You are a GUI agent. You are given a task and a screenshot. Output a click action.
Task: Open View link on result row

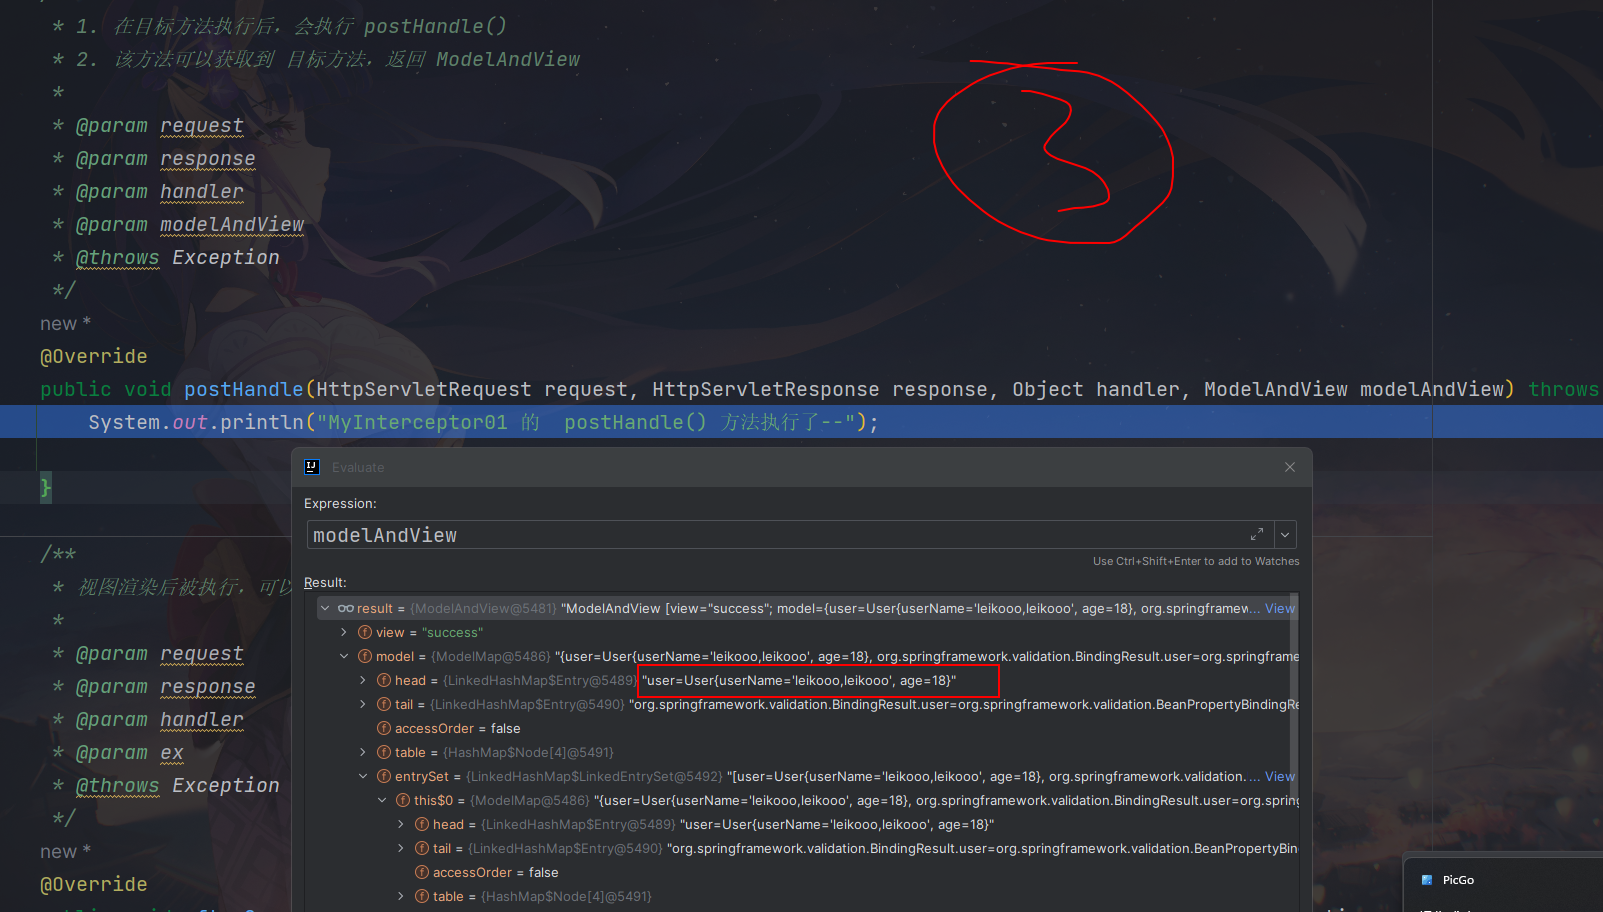click(x=1280, y=608)
